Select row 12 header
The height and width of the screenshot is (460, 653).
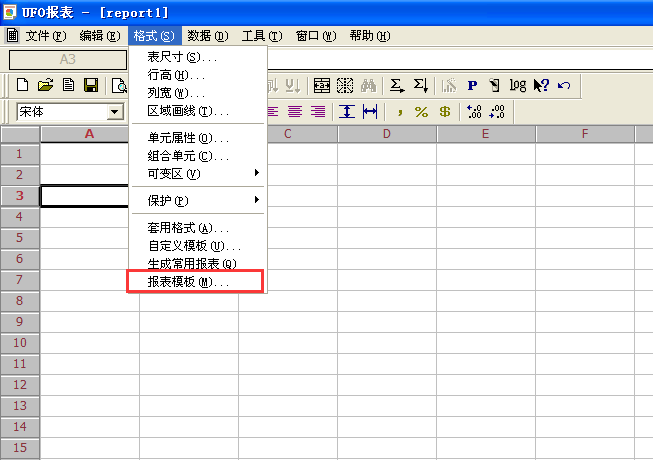click(x=20, y=385)
